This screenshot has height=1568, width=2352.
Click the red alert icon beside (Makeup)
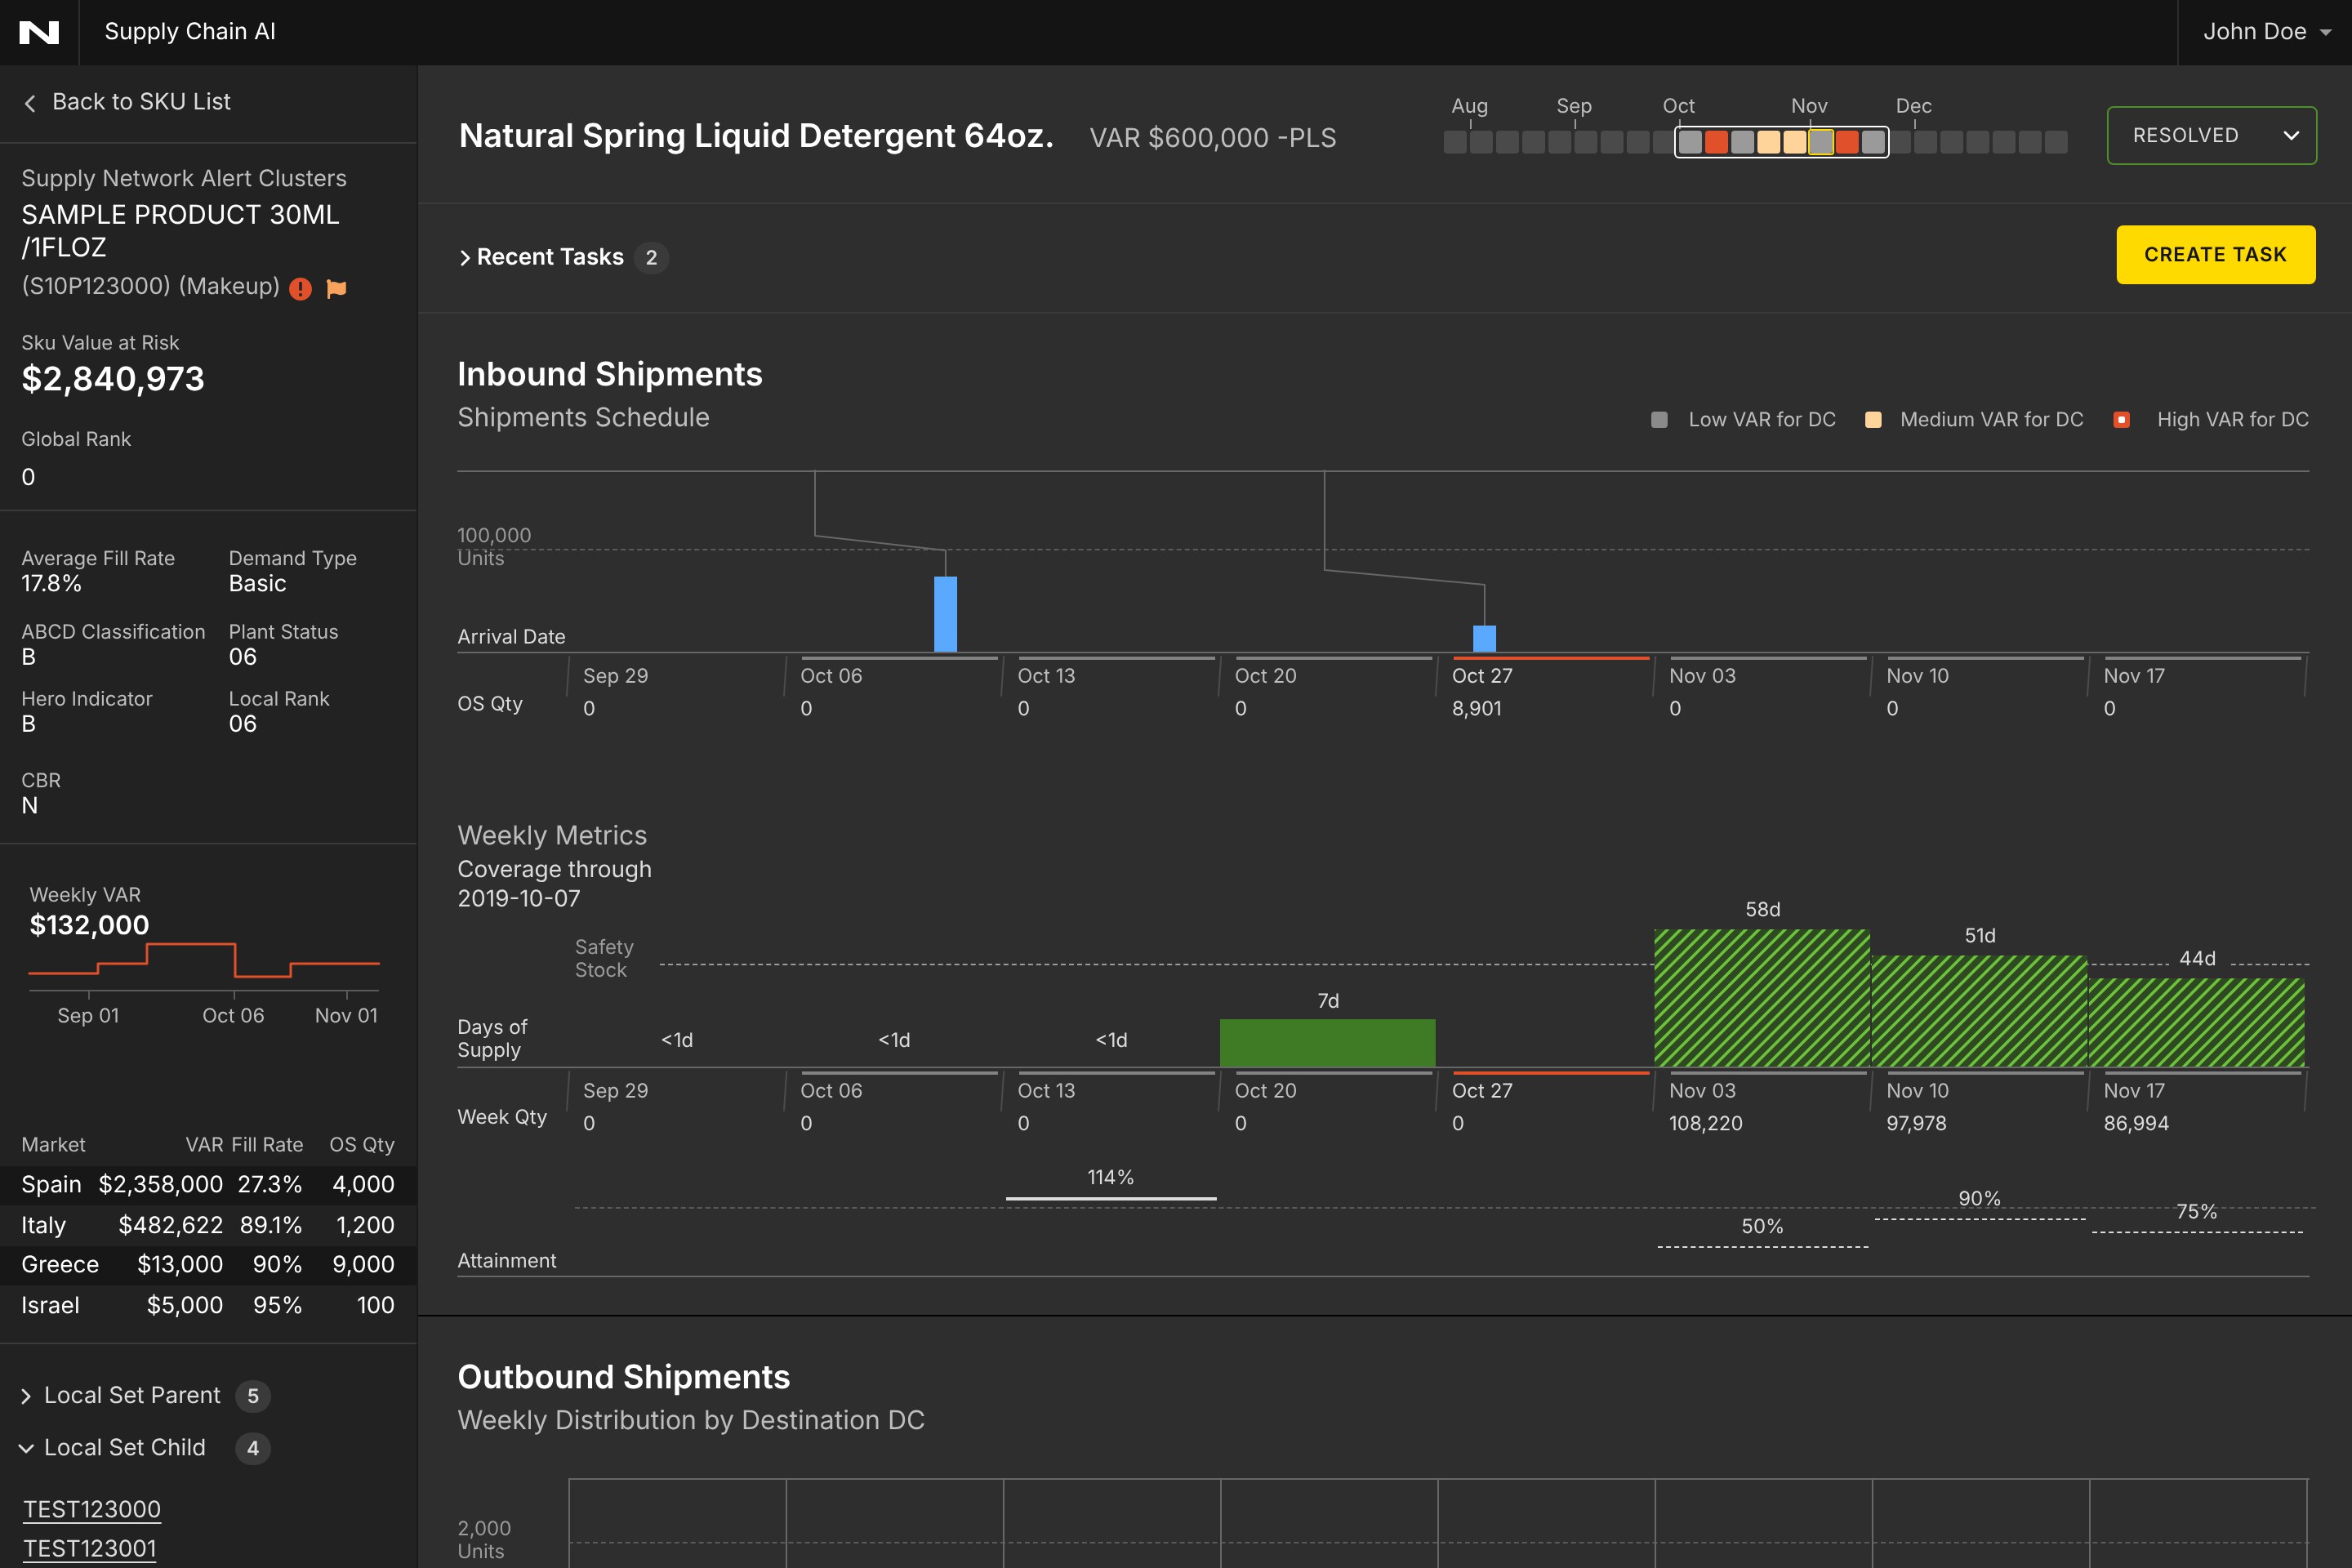(300, 289)
